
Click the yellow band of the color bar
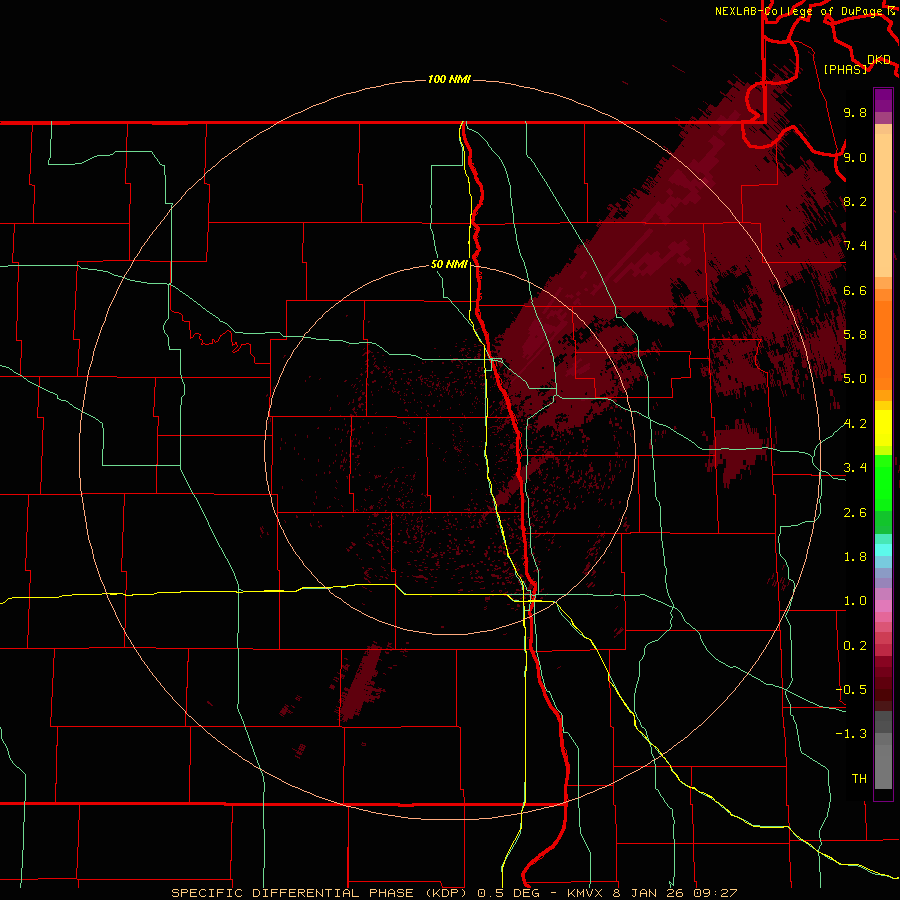(883, 428)
